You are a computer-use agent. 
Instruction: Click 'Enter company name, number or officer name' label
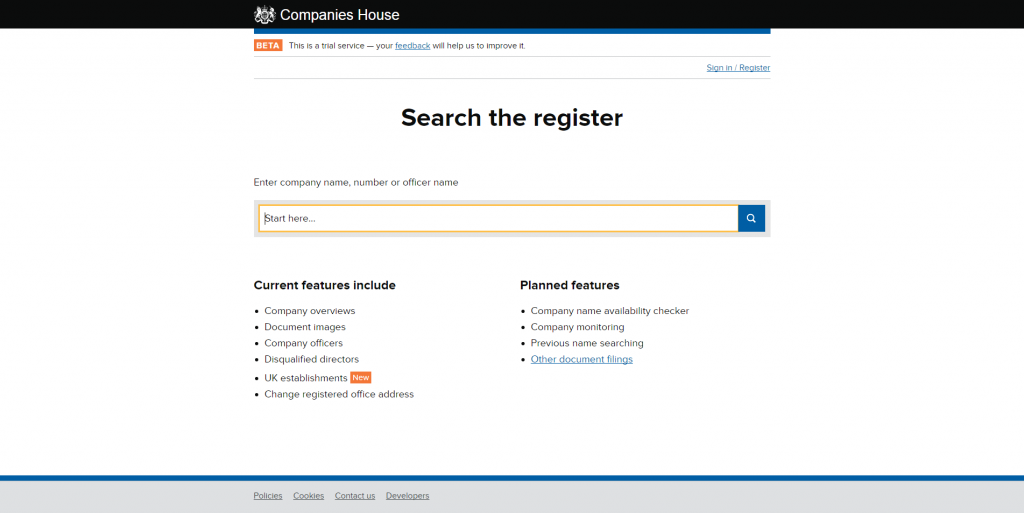pos(356,183)
